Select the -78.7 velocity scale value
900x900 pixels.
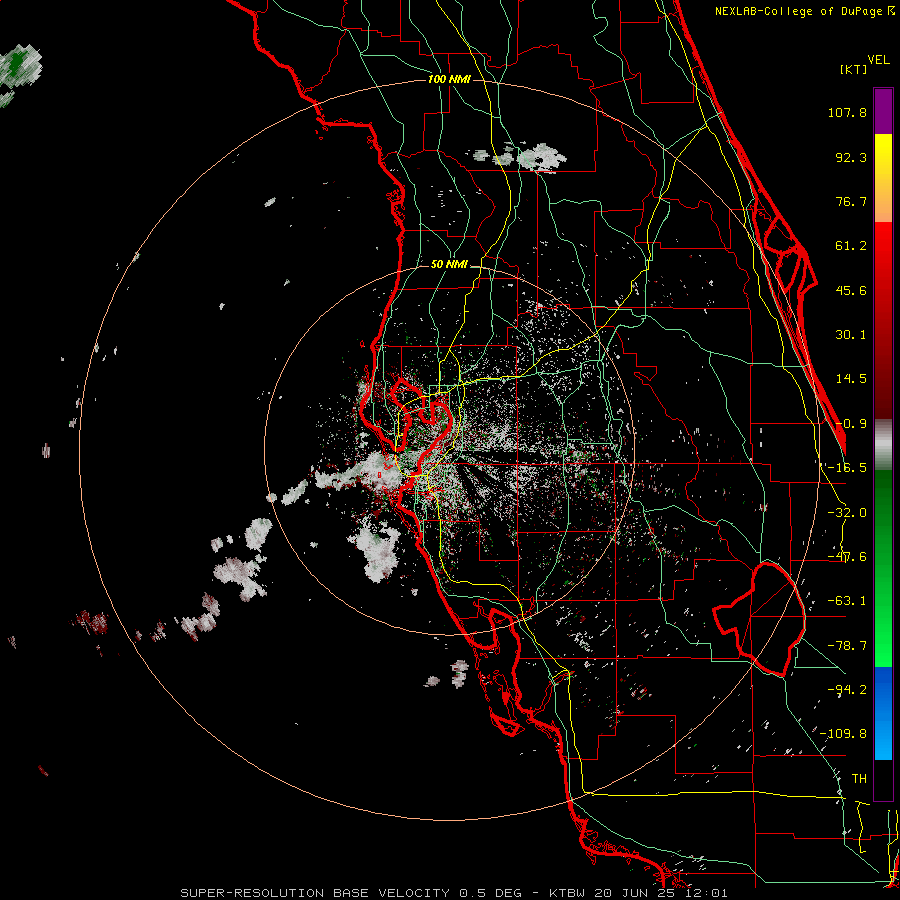[x=847, y=646]
